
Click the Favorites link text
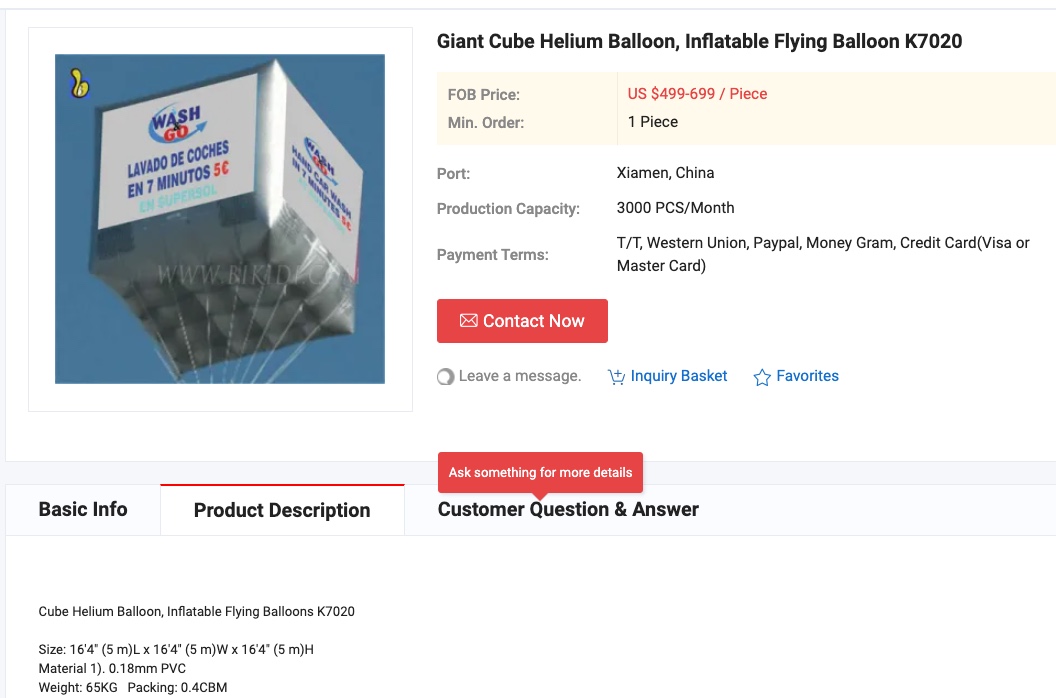[x=807, y=376]
